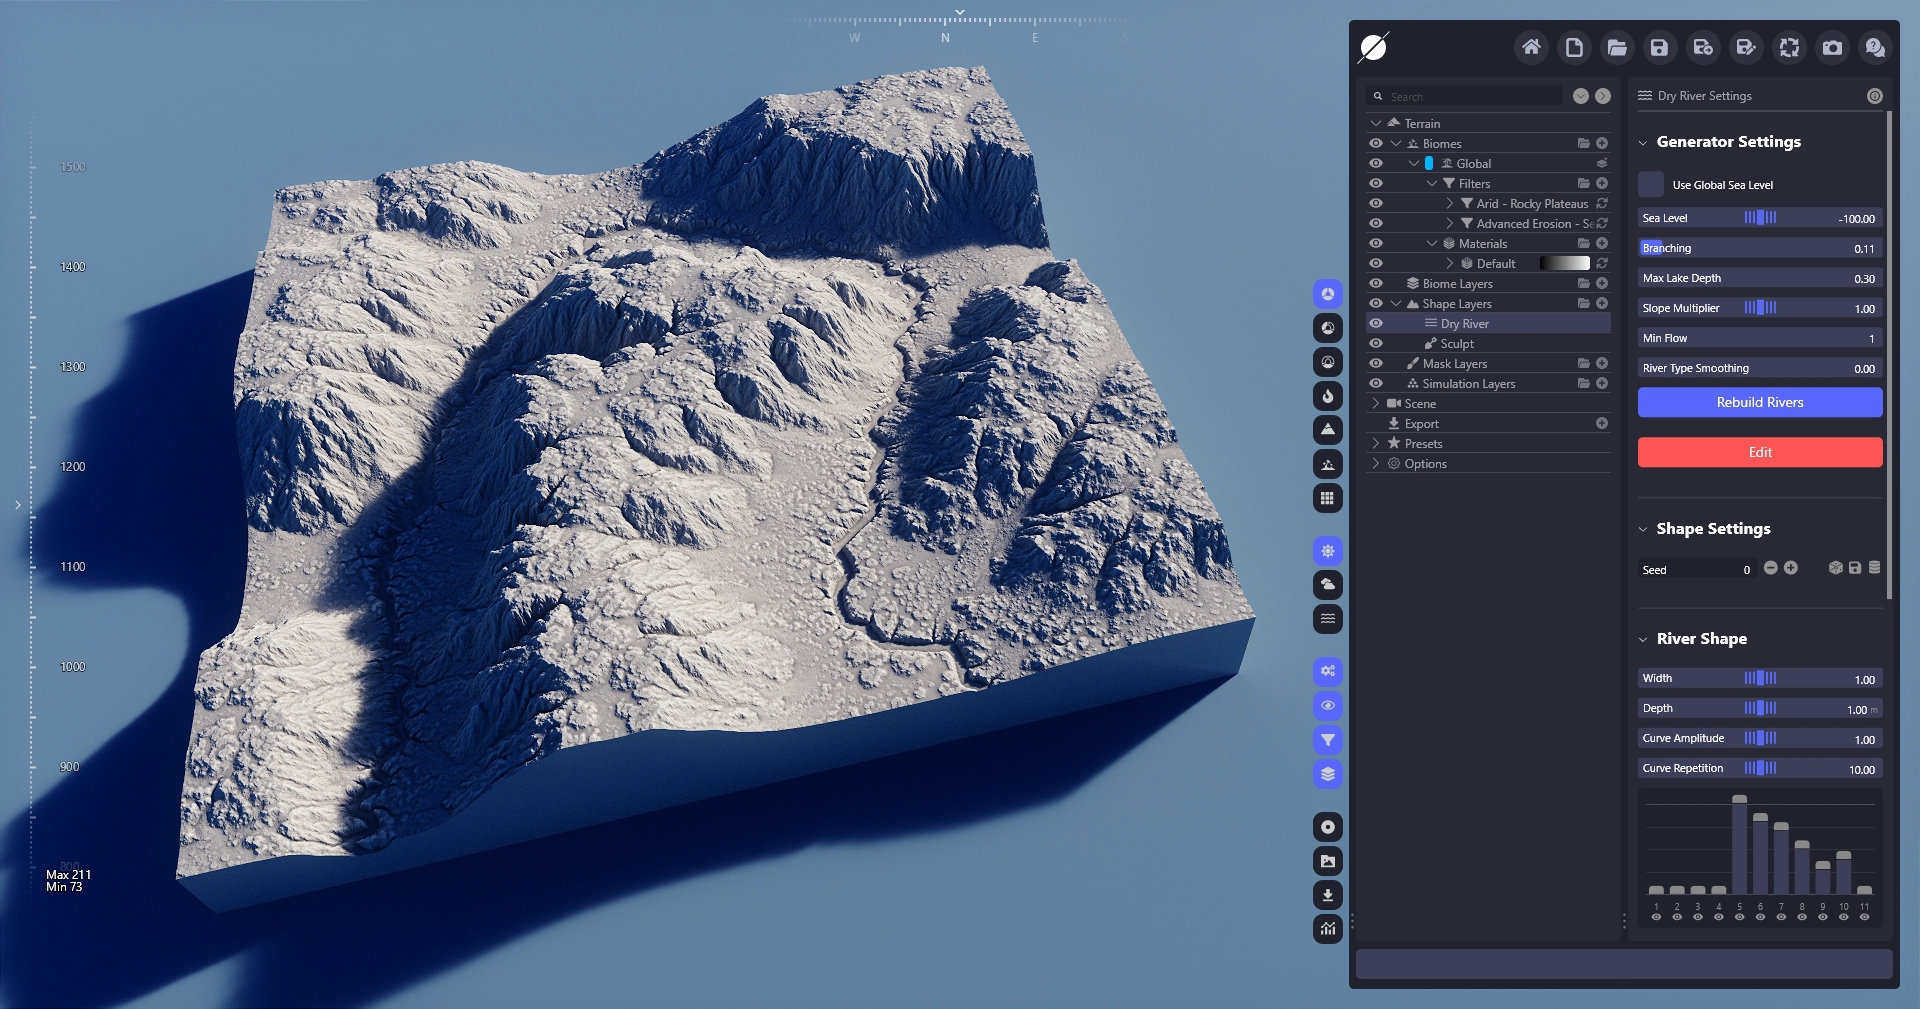This screenshot has height=1009, width=1920.
Task: Collapse the Generator Settings section
Action: [1643, 143]
